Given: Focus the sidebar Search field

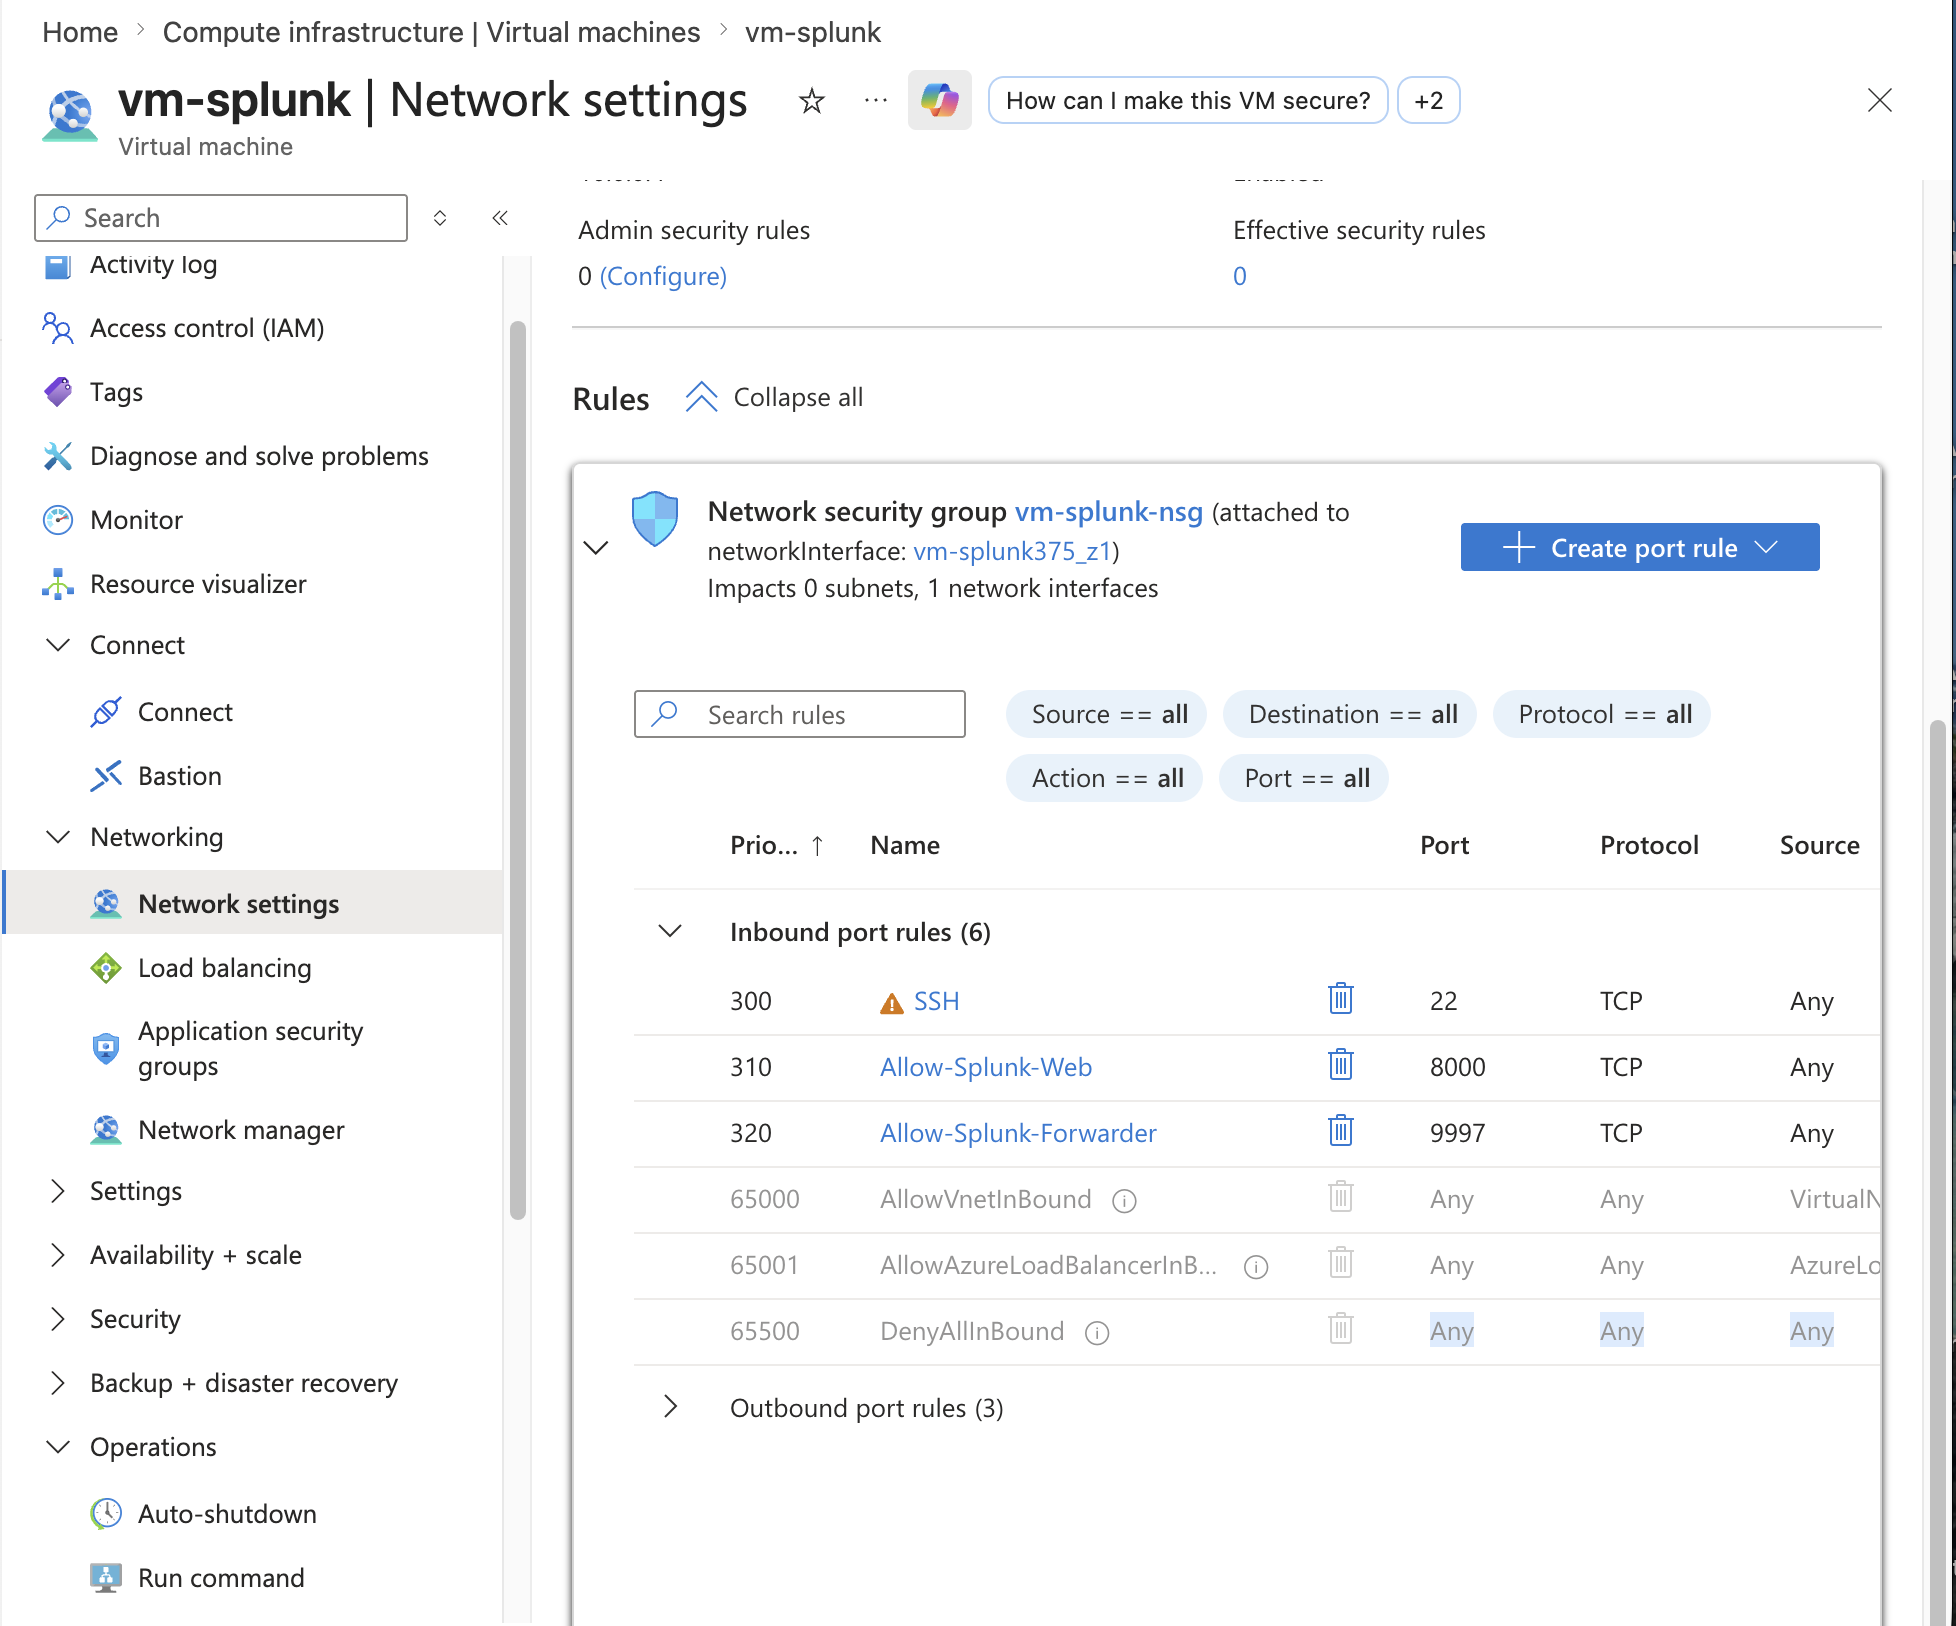Looking at the screenshot, I should [221, 218].
